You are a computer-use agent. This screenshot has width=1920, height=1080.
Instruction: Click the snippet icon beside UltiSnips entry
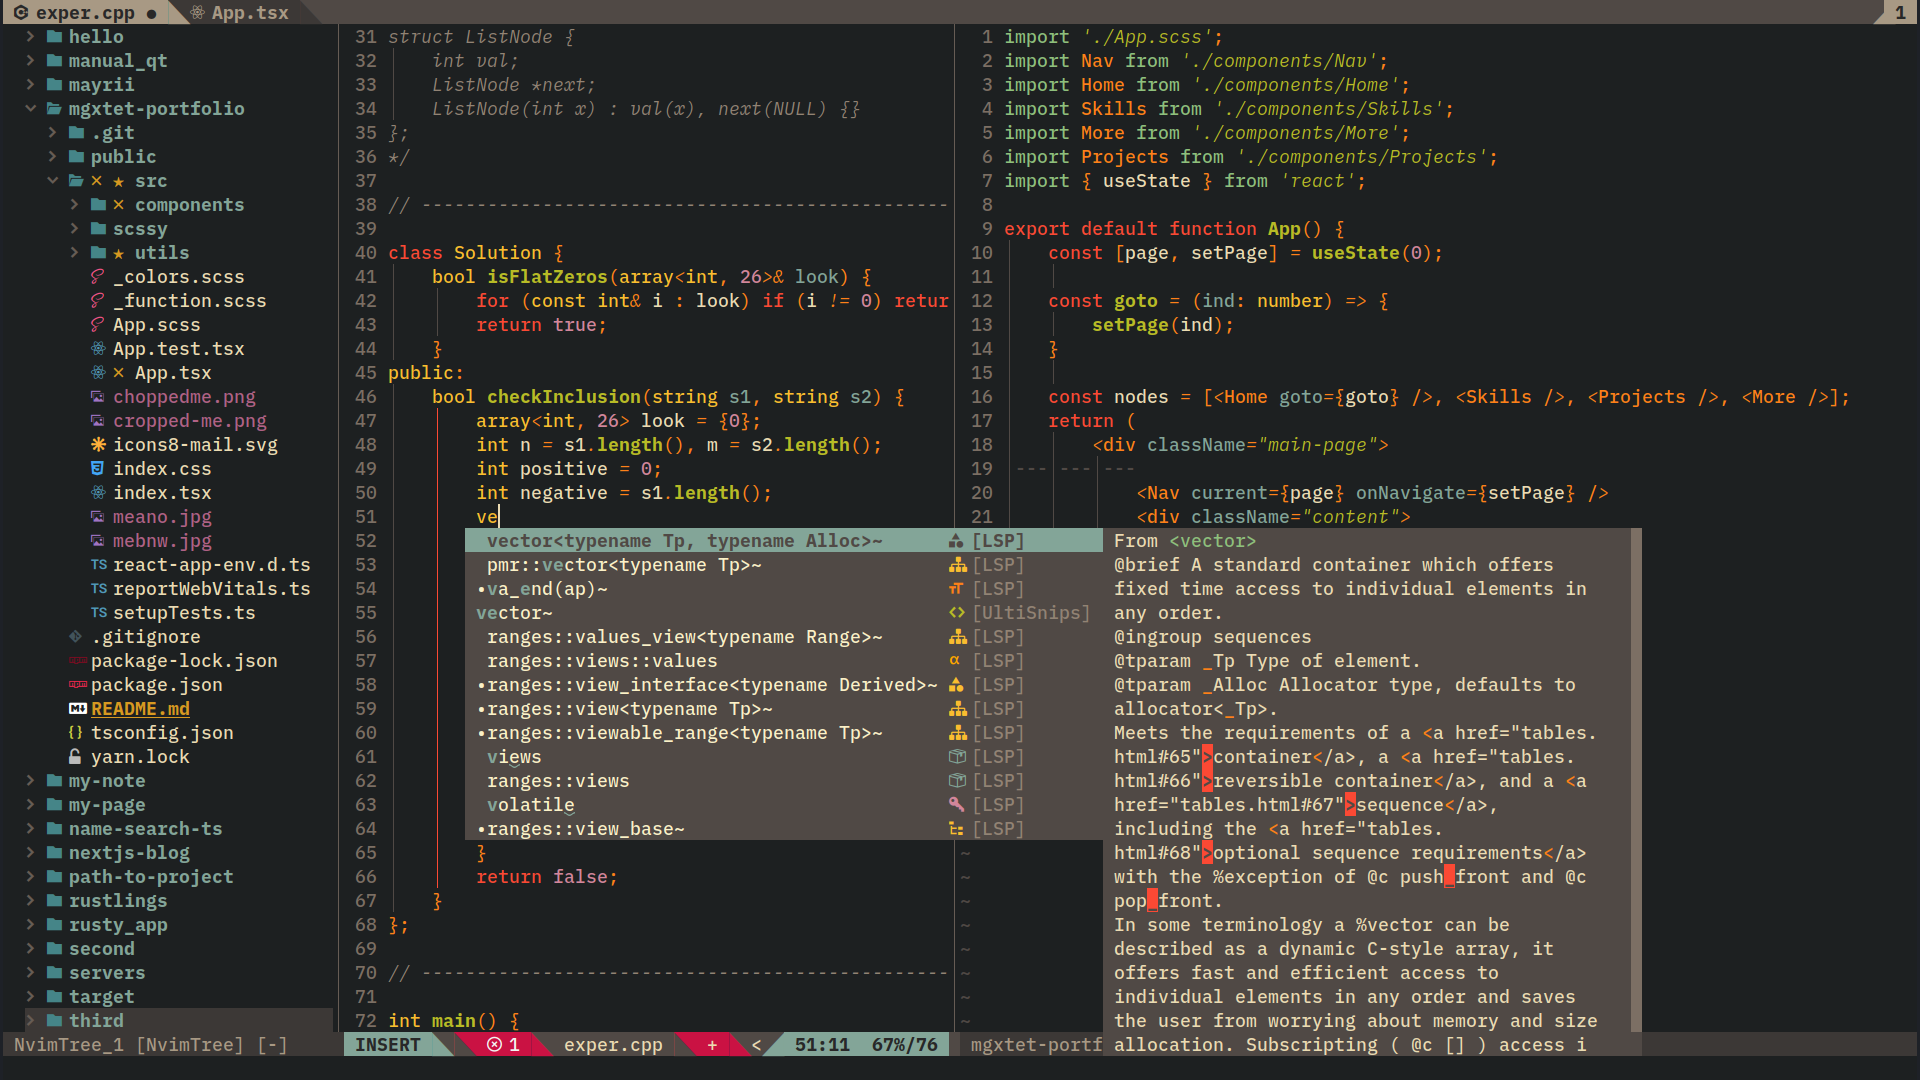[x=957, y=612]
